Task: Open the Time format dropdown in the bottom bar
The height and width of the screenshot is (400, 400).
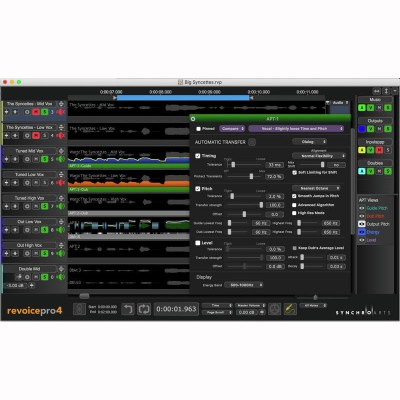Action: [x=217, y=305]
